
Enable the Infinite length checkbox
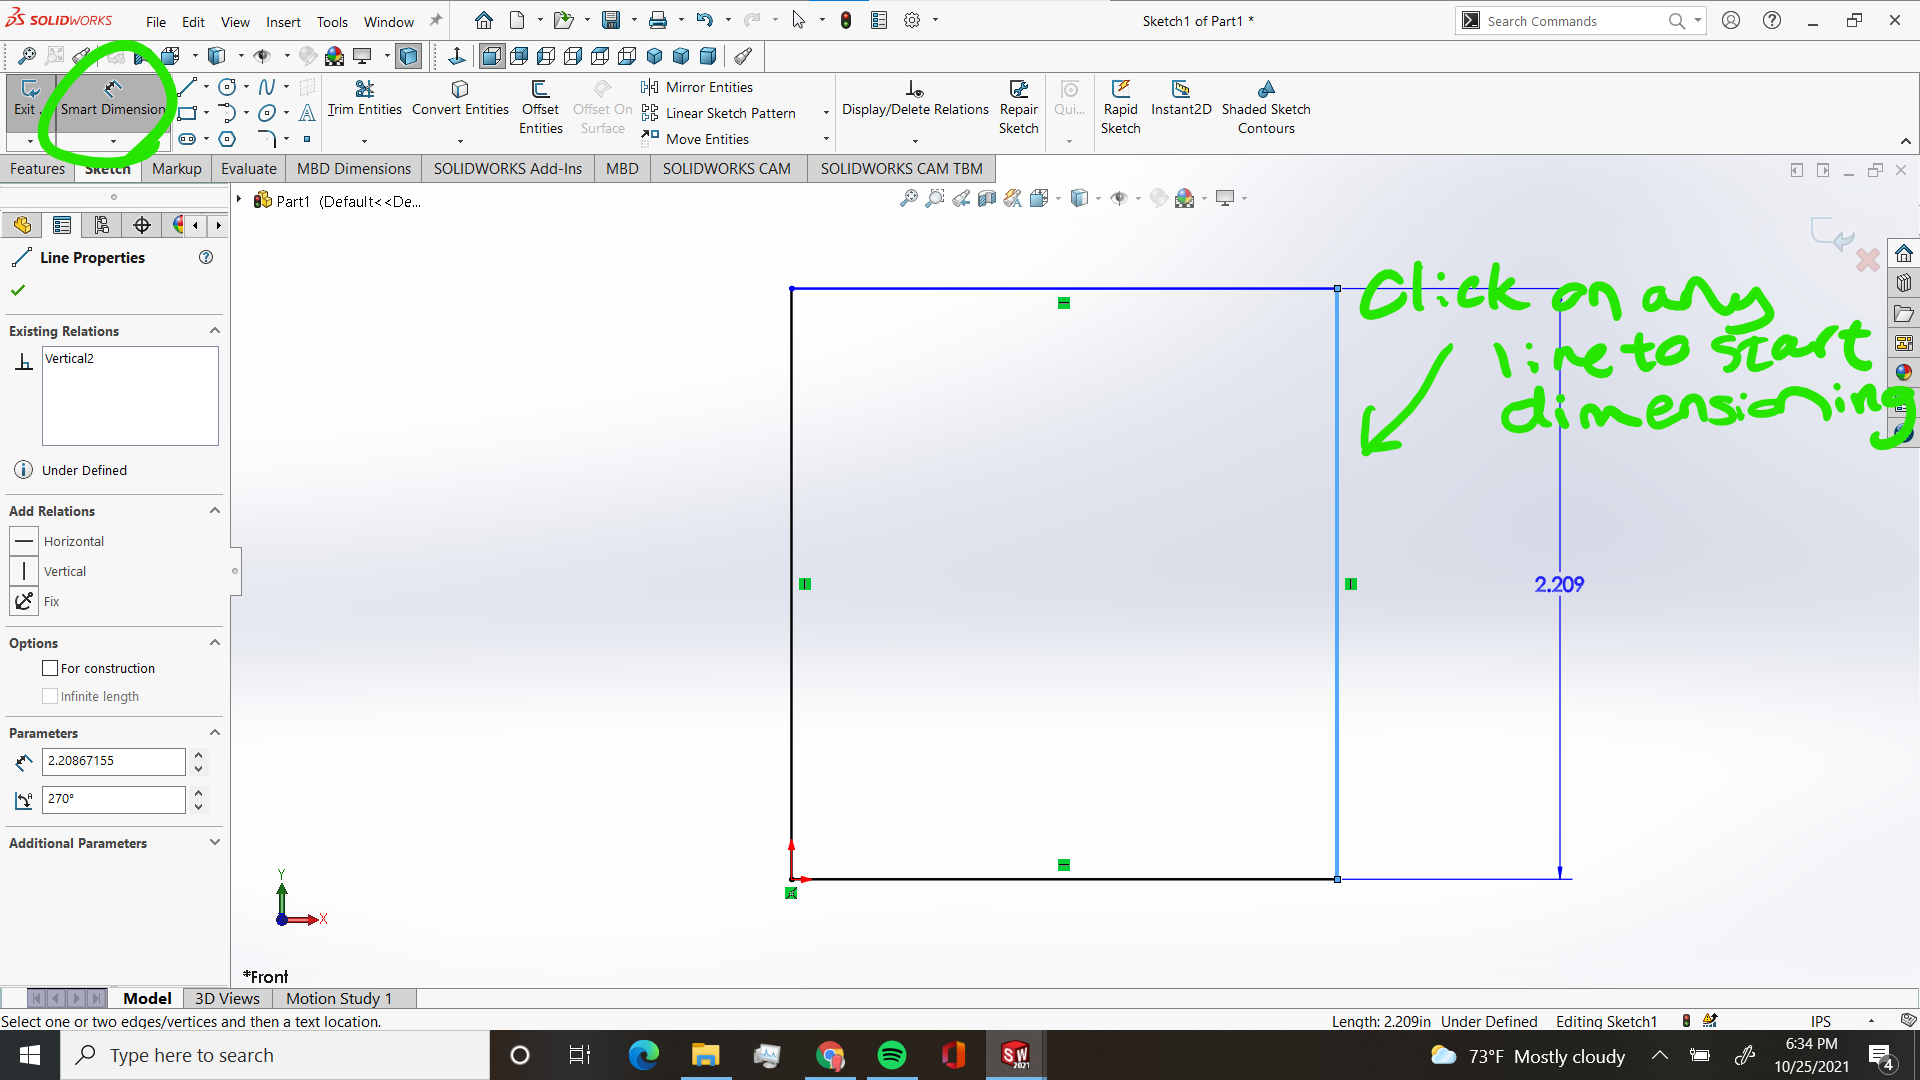(50, 696)
